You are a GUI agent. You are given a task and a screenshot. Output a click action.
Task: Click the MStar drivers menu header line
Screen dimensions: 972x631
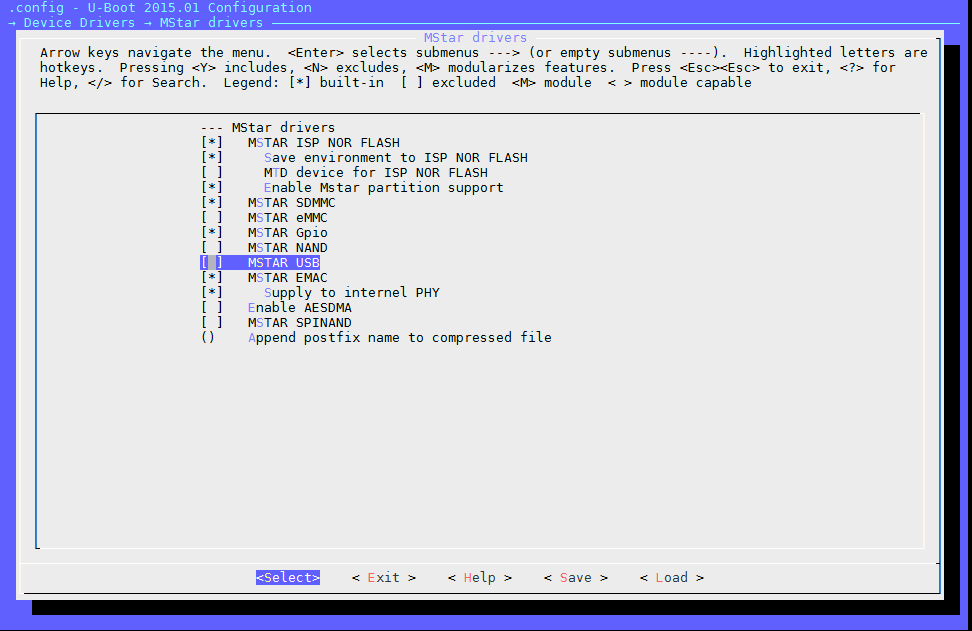(x=283, y=128)
